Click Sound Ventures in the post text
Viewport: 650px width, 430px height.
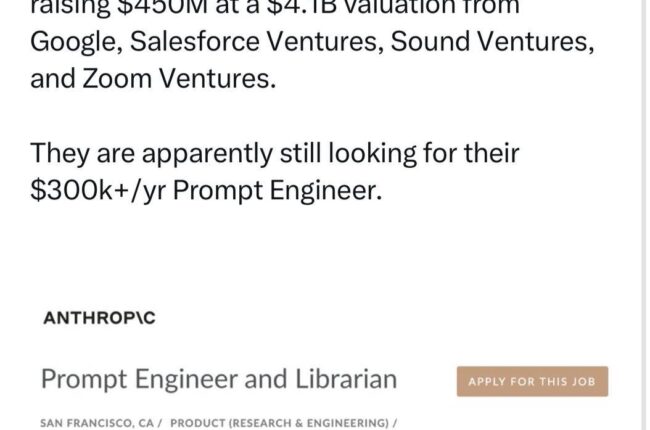[467, 42]
